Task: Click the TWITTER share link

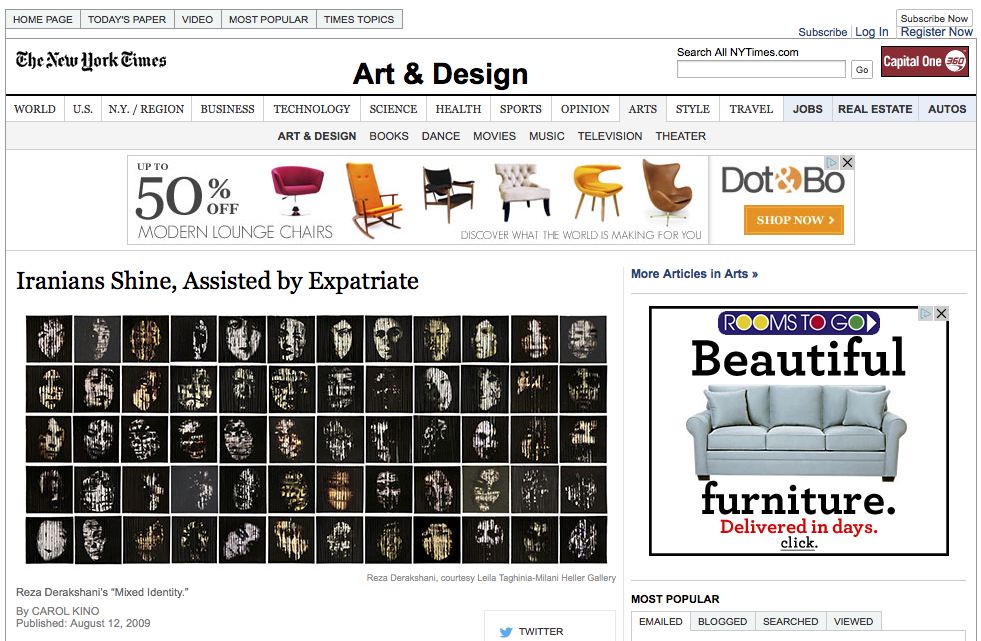Action: click(541, 632)
